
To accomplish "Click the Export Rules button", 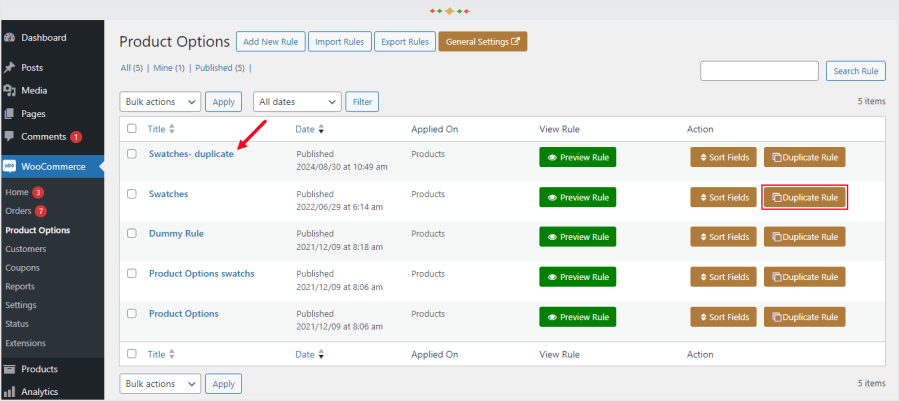I will click(405, 42).
